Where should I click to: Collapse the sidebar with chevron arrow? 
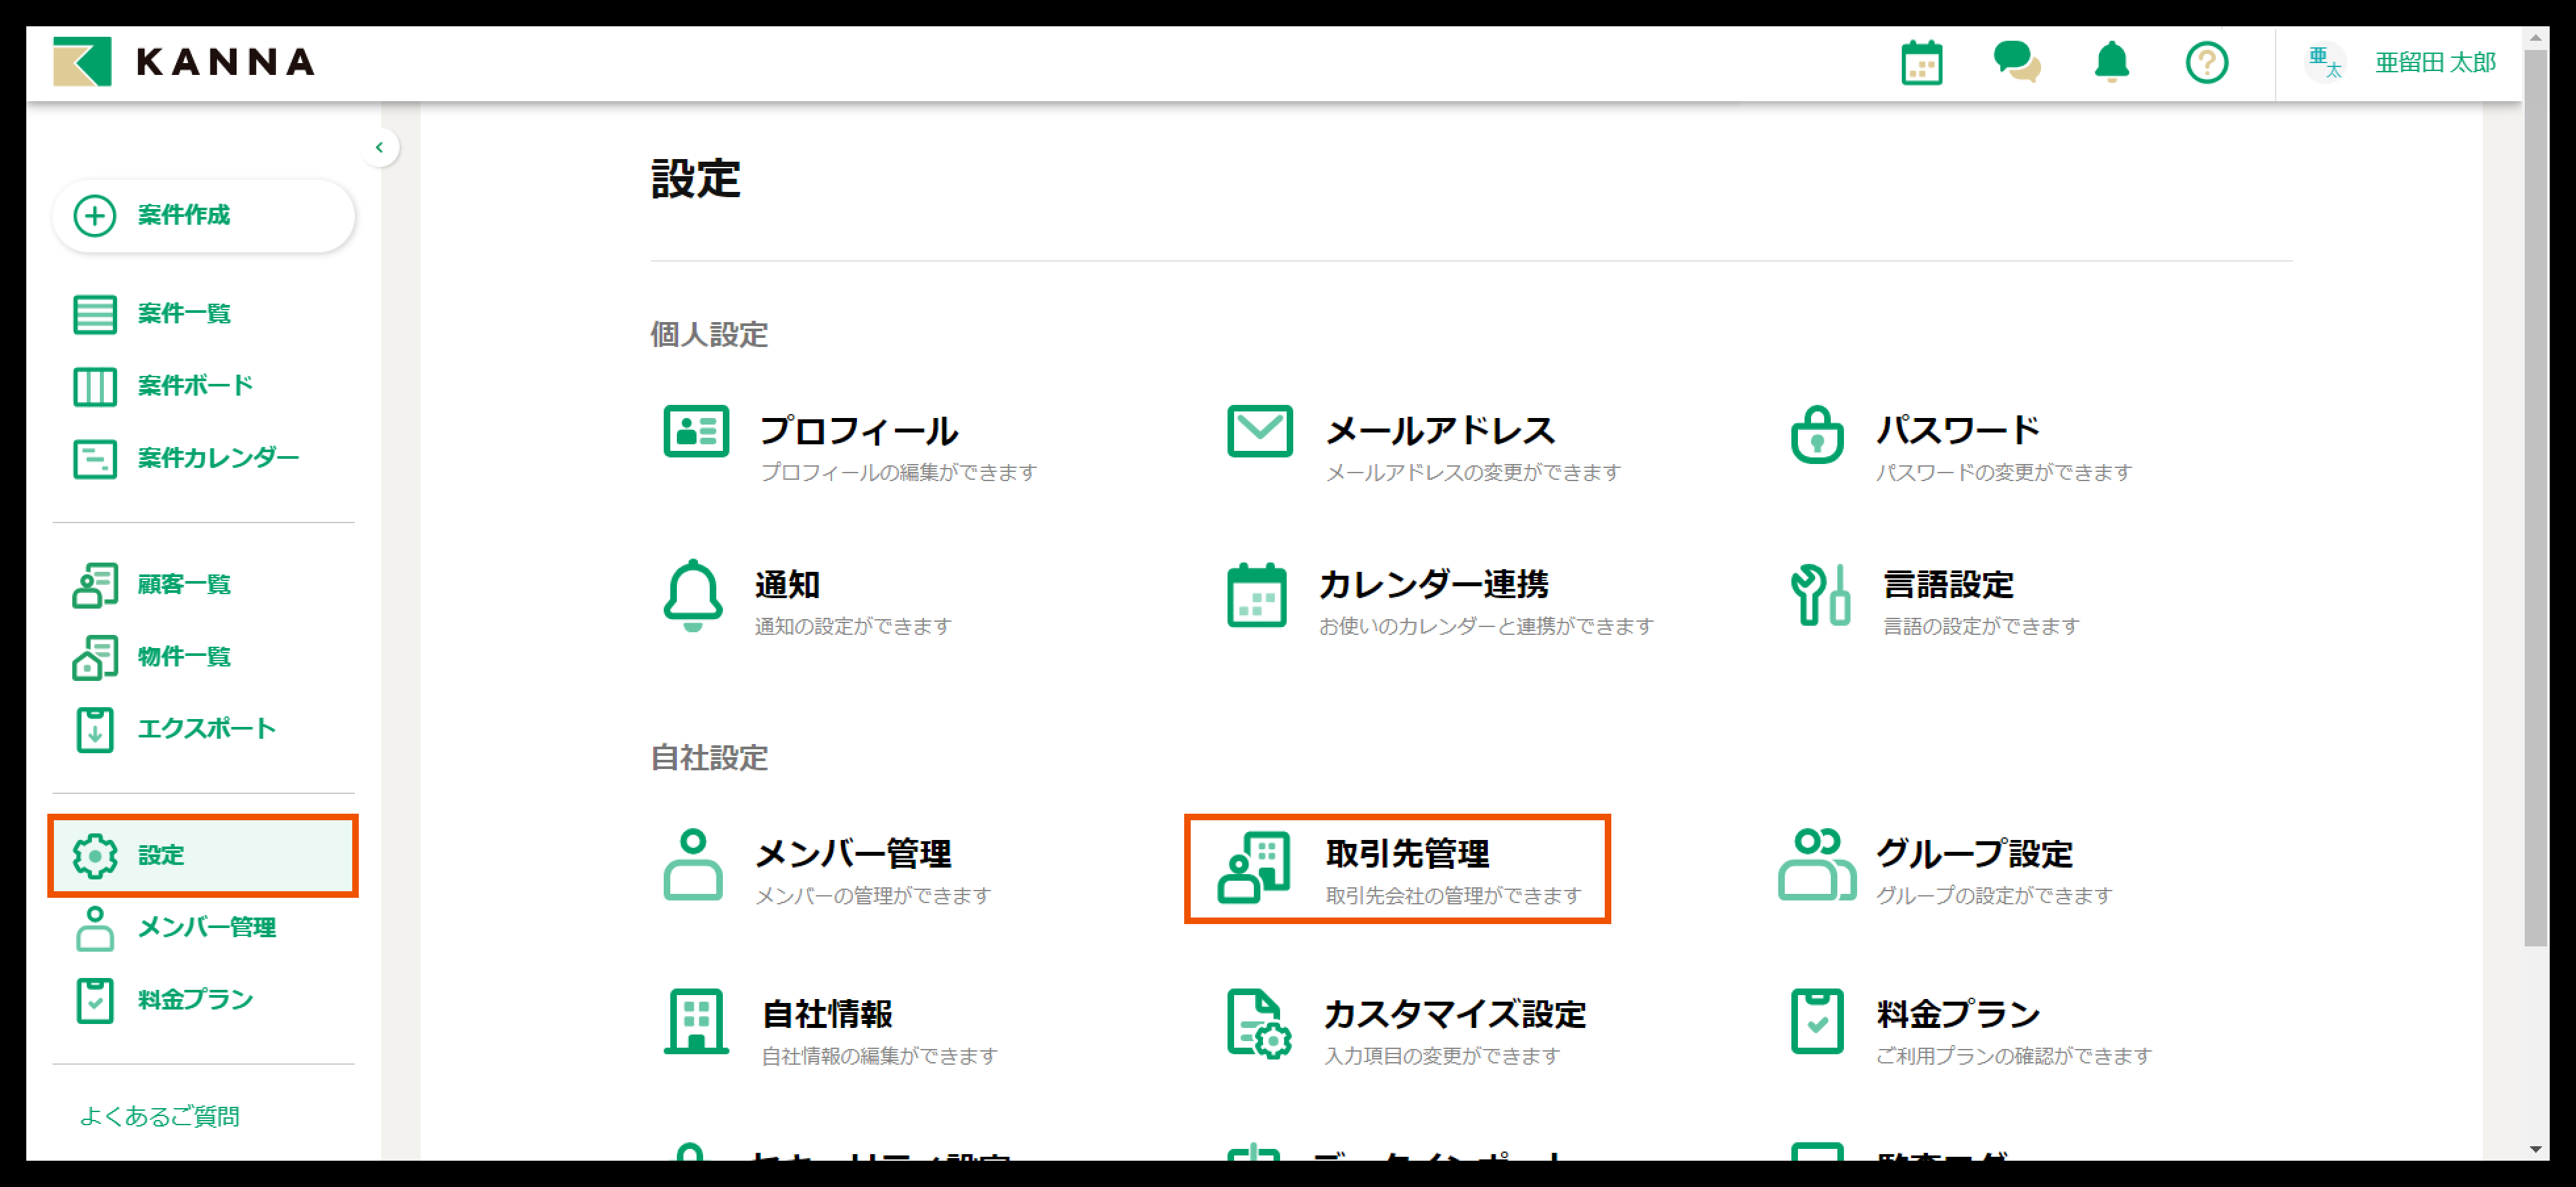coord(379,148)
